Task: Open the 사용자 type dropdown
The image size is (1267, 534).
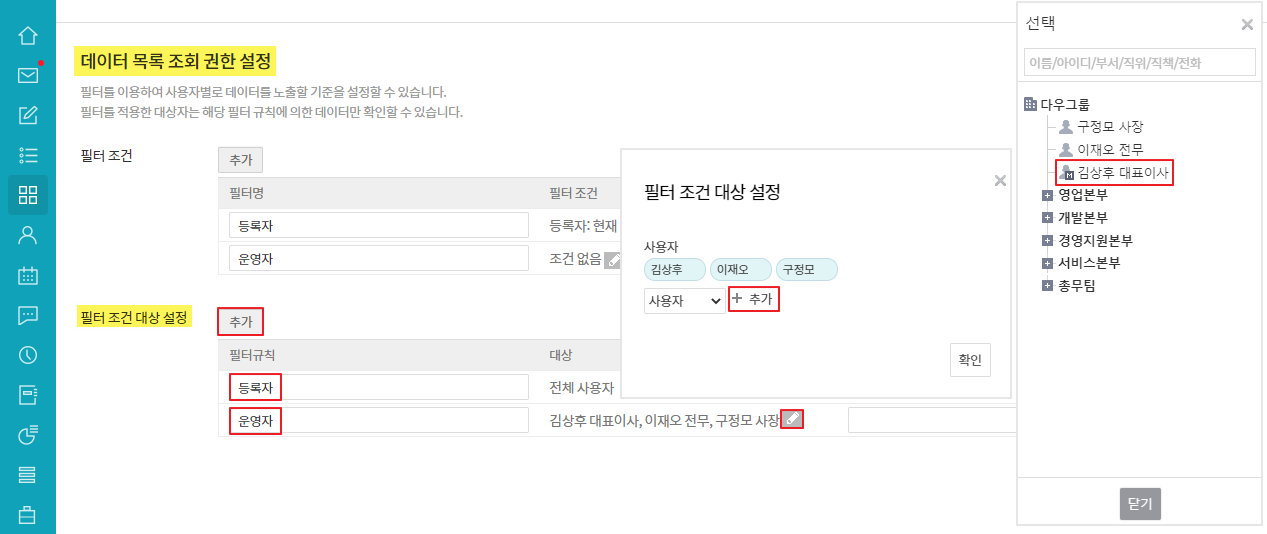Action: [x=685, y=300]
